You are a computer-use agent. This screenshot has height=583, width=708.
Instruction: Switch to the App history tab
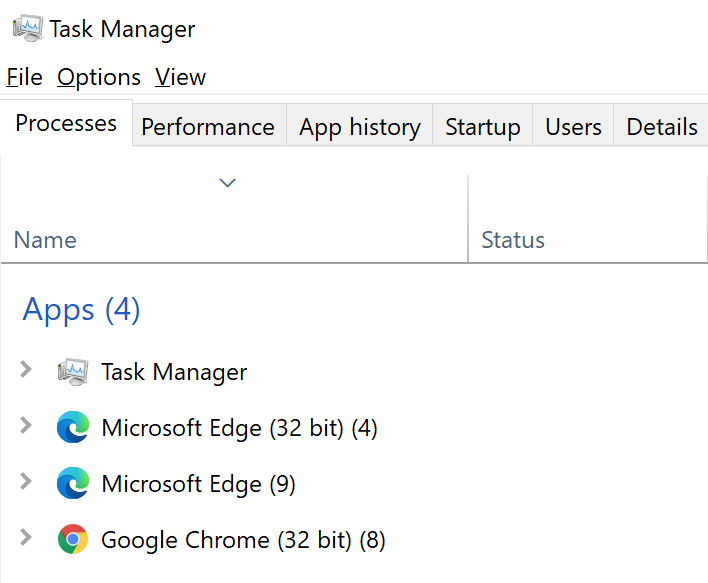pos(360,126)
